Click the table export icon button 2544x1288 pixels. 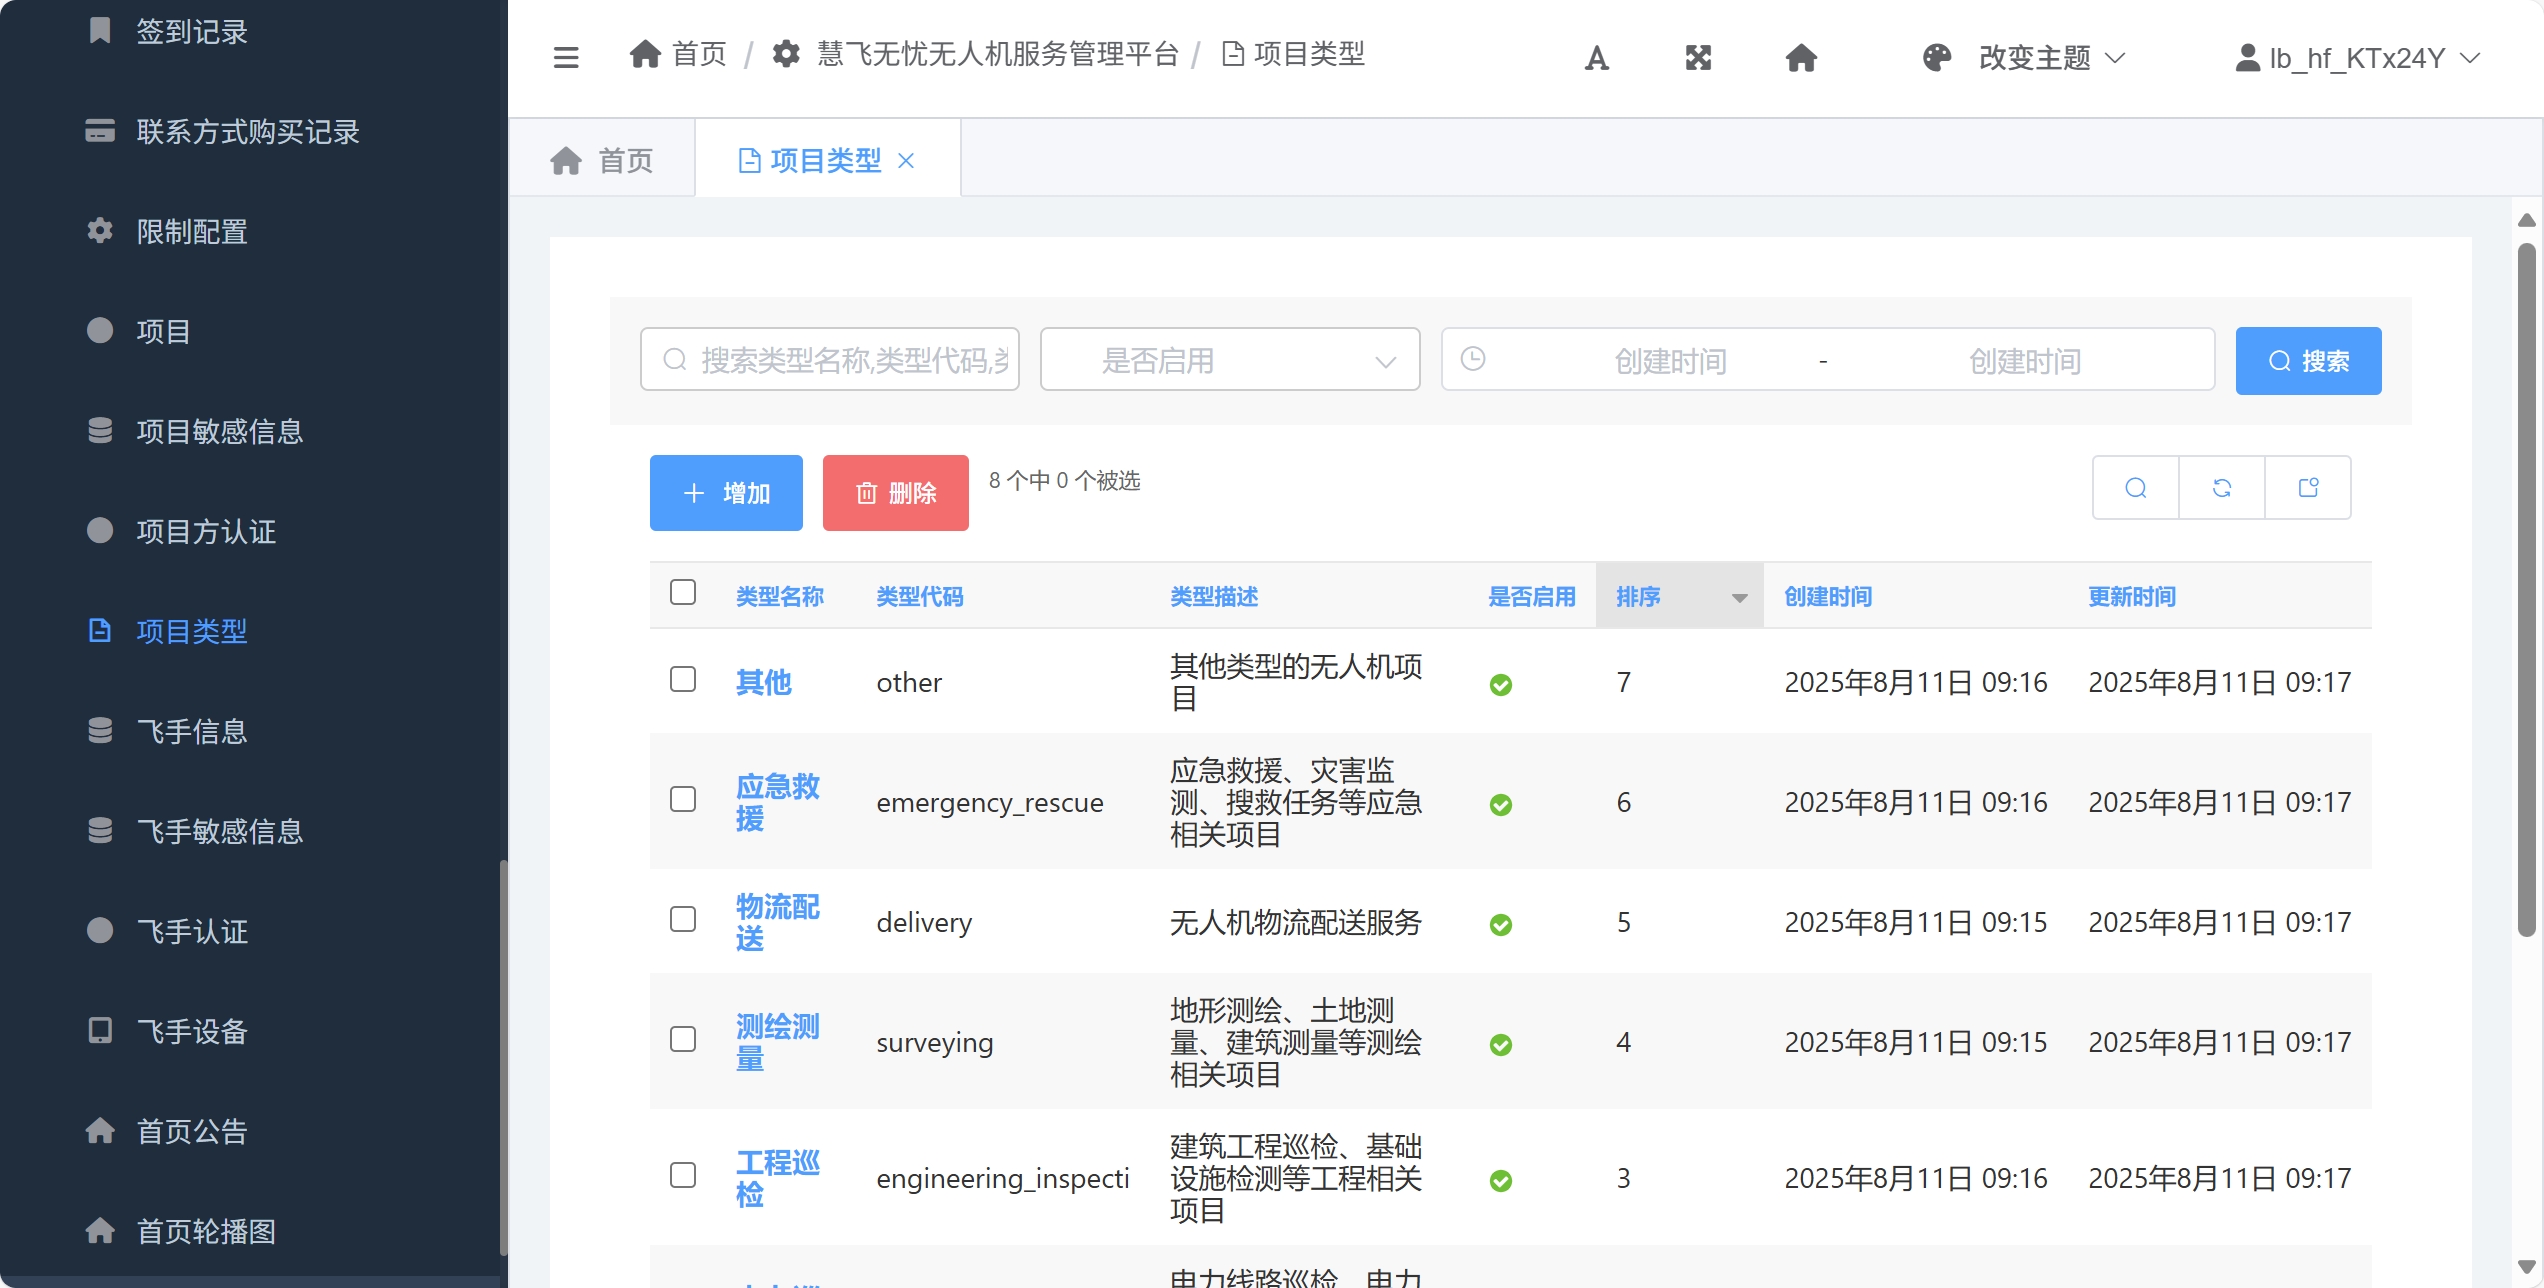(x=2308, y=488)
